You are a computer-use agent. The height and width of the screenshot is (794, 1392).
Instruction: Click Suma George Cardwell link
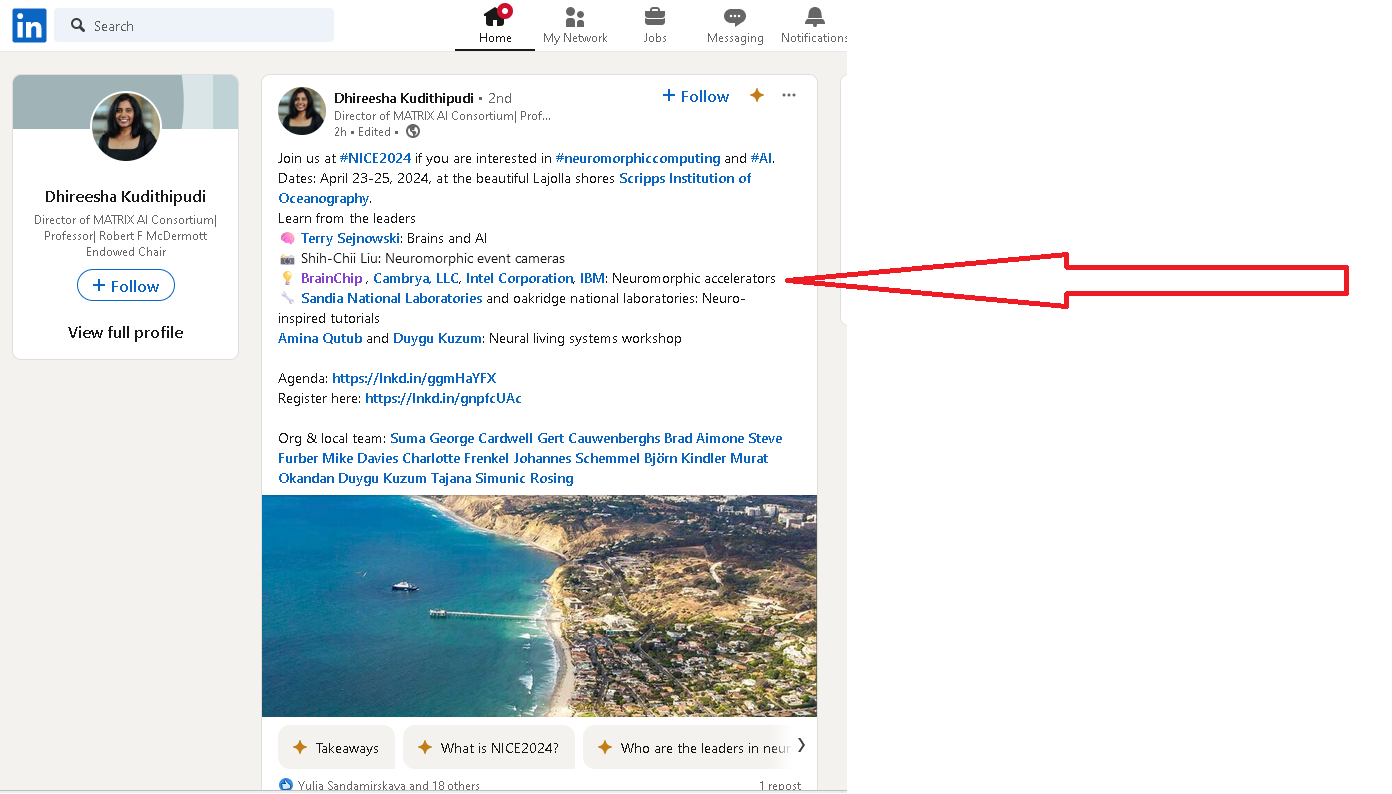(461, 438)
